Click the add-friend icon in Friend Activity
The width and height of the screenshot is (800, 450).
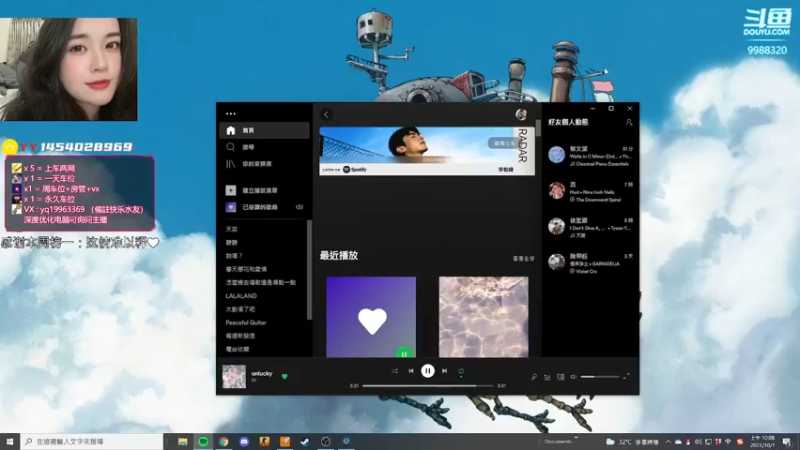629,122
